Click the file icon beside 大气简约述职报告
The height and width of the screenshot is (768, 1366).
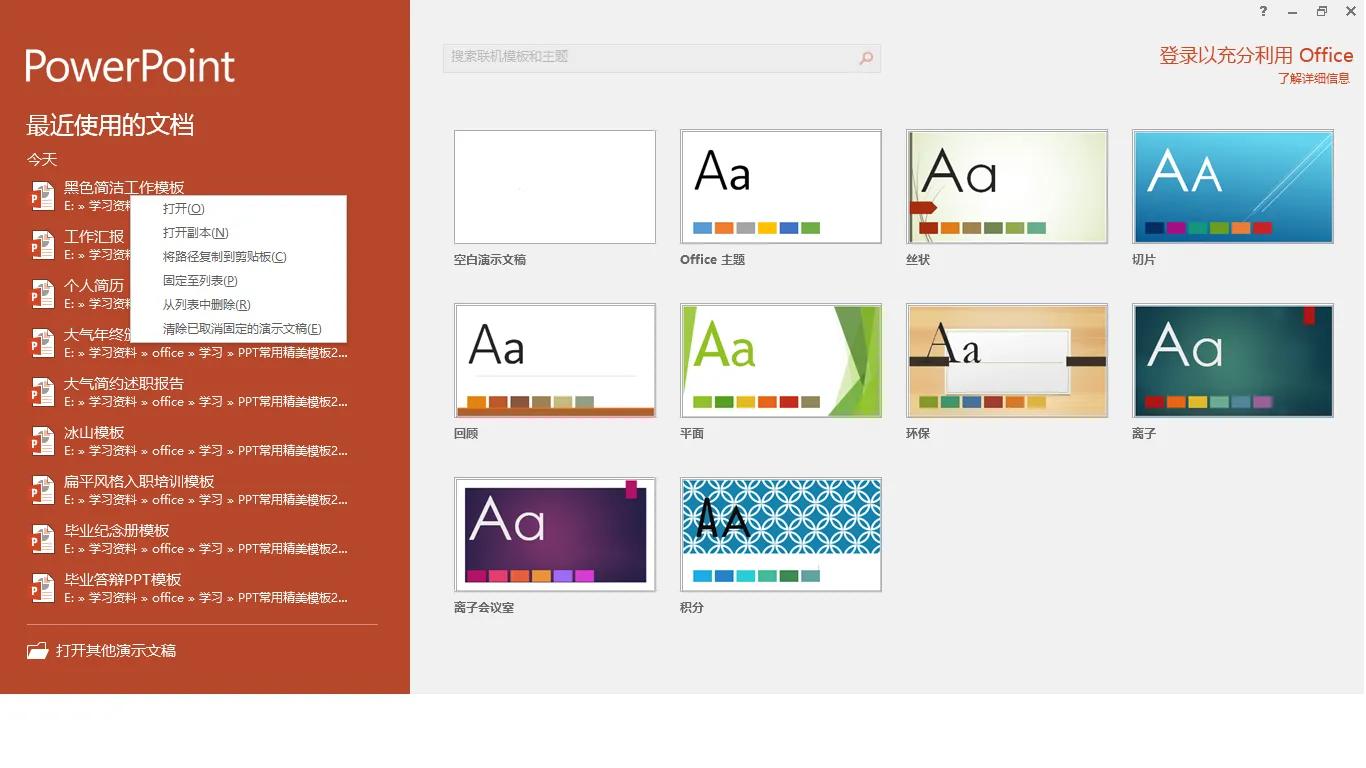(42, 392)
